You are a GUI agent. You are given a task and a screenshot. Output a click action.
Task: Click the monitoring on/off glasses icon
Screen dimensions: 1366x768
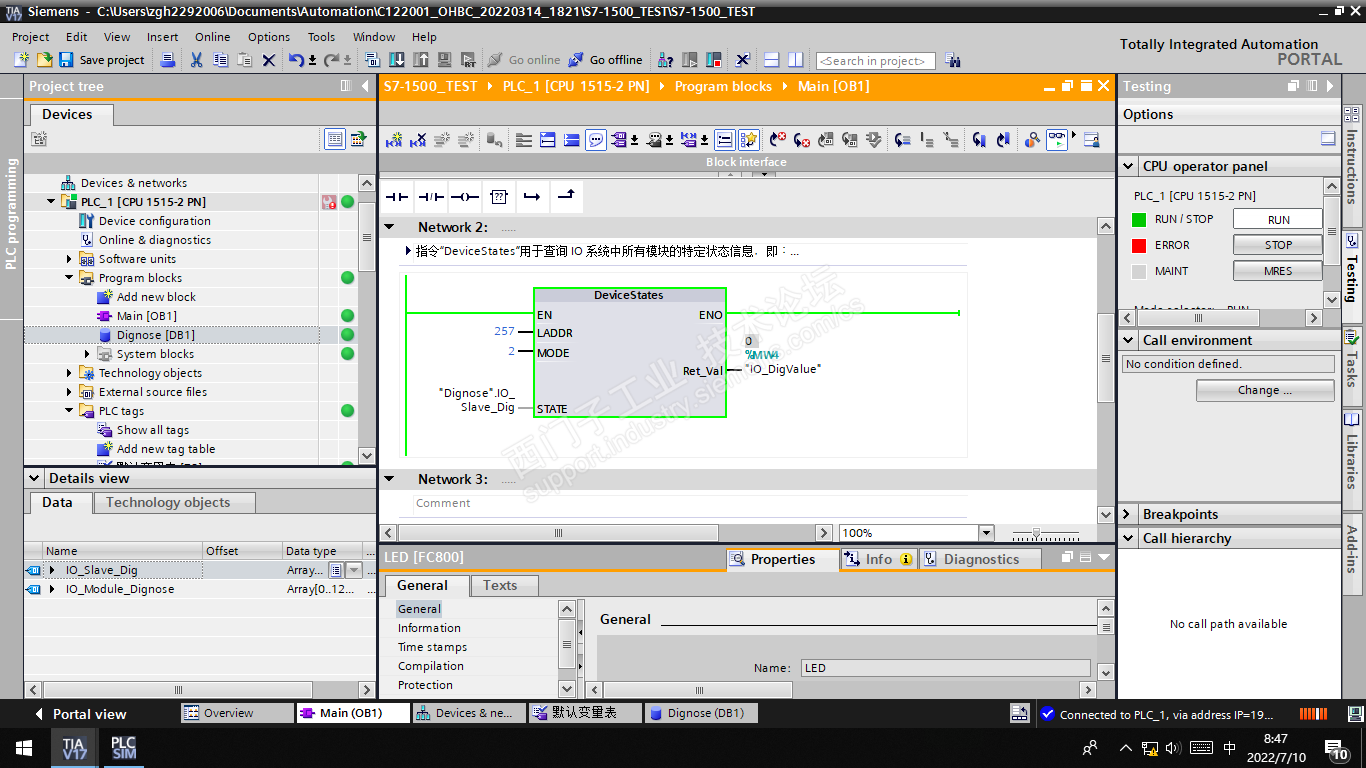click(1057, 140)
